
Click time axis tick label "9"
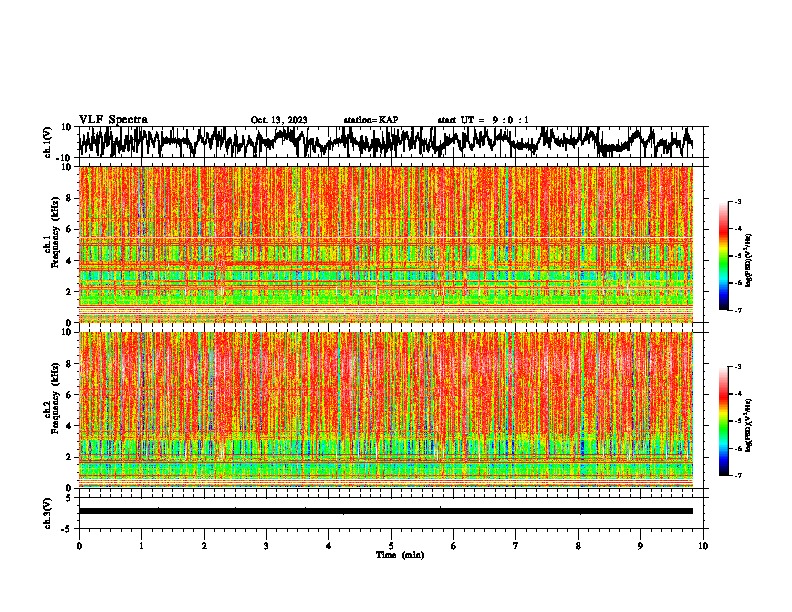pyautogui.click(x=640, y=546)
